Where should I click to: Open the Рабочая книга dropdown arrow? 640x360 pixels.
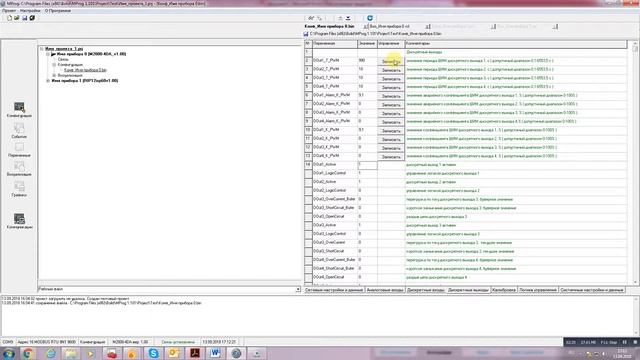(298, 289)
